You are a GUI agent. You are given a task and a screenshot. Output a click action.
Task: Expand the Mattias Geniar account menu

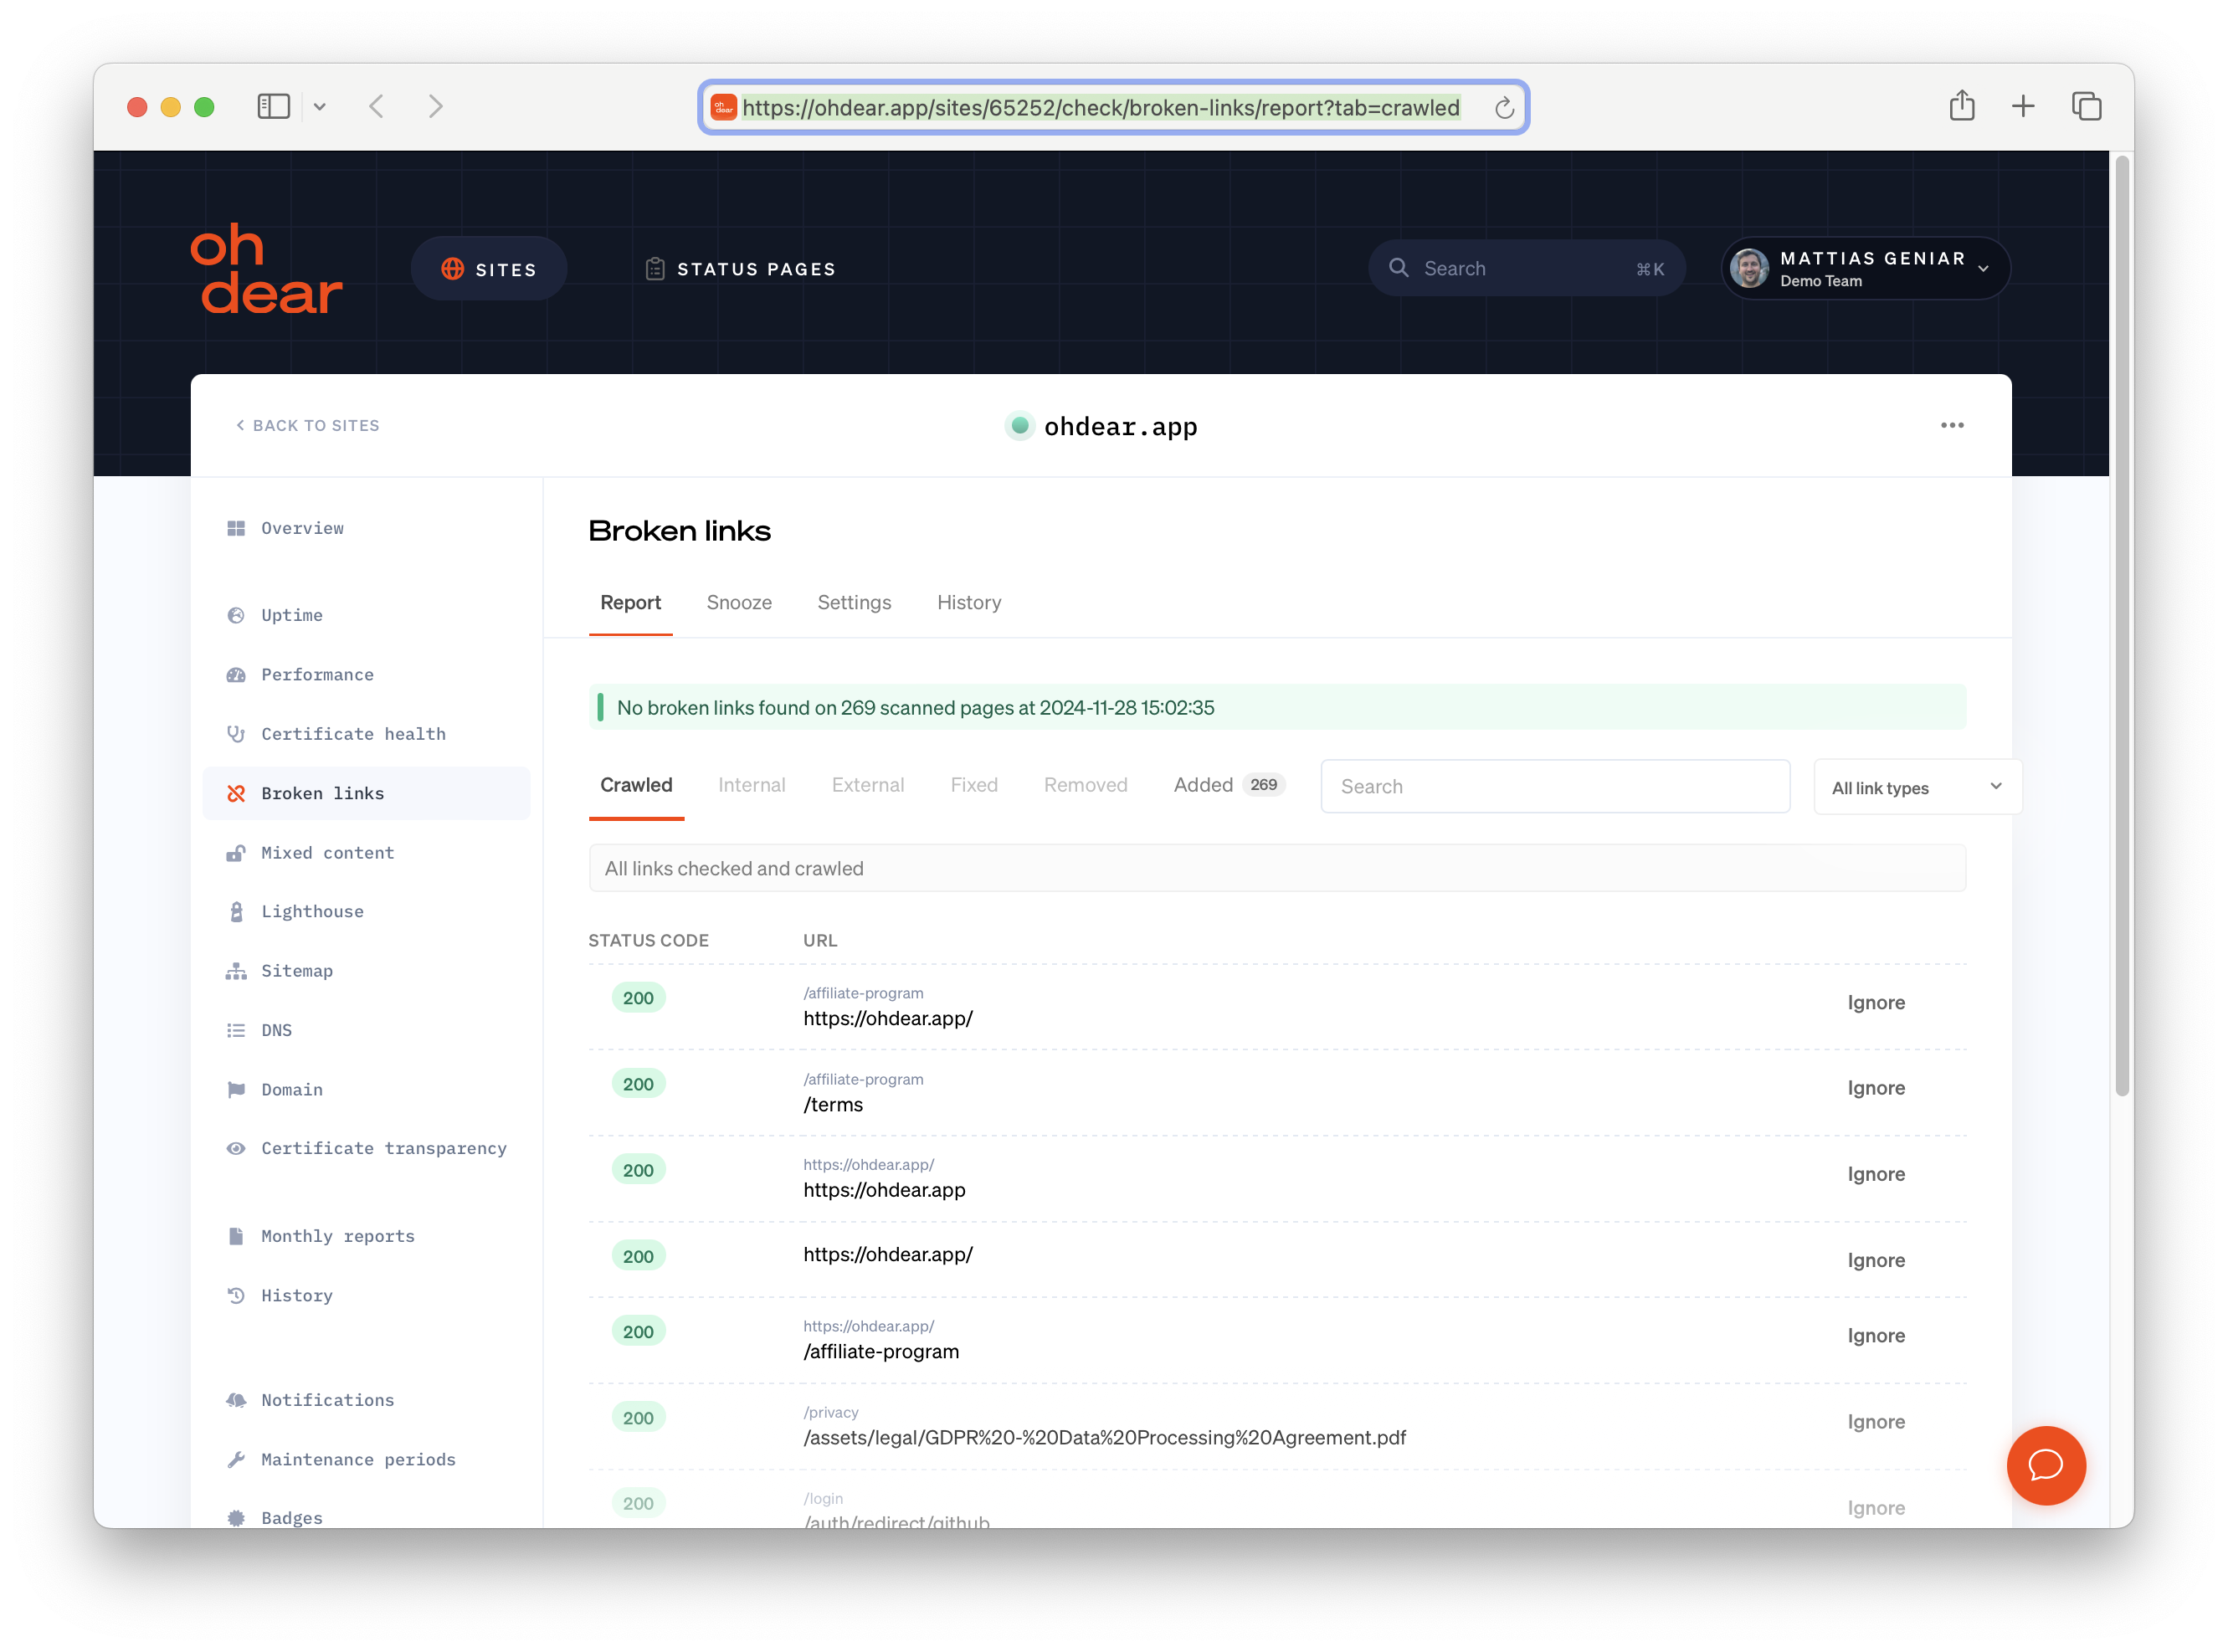pos(1864,268)
